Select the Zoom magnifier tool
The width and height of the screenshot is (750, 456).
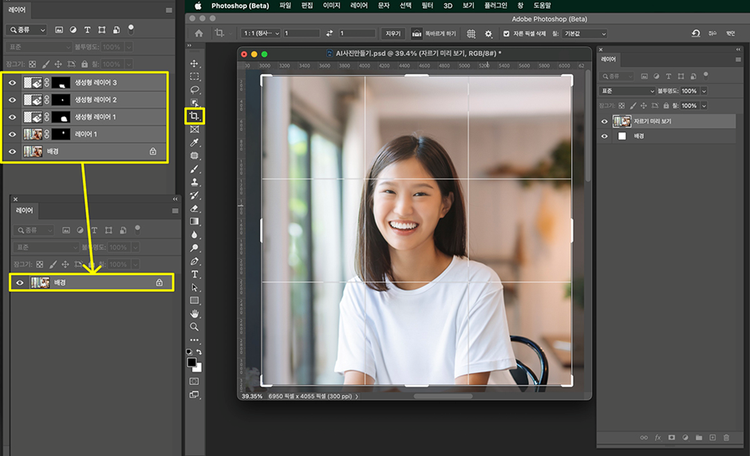(194, 327)
